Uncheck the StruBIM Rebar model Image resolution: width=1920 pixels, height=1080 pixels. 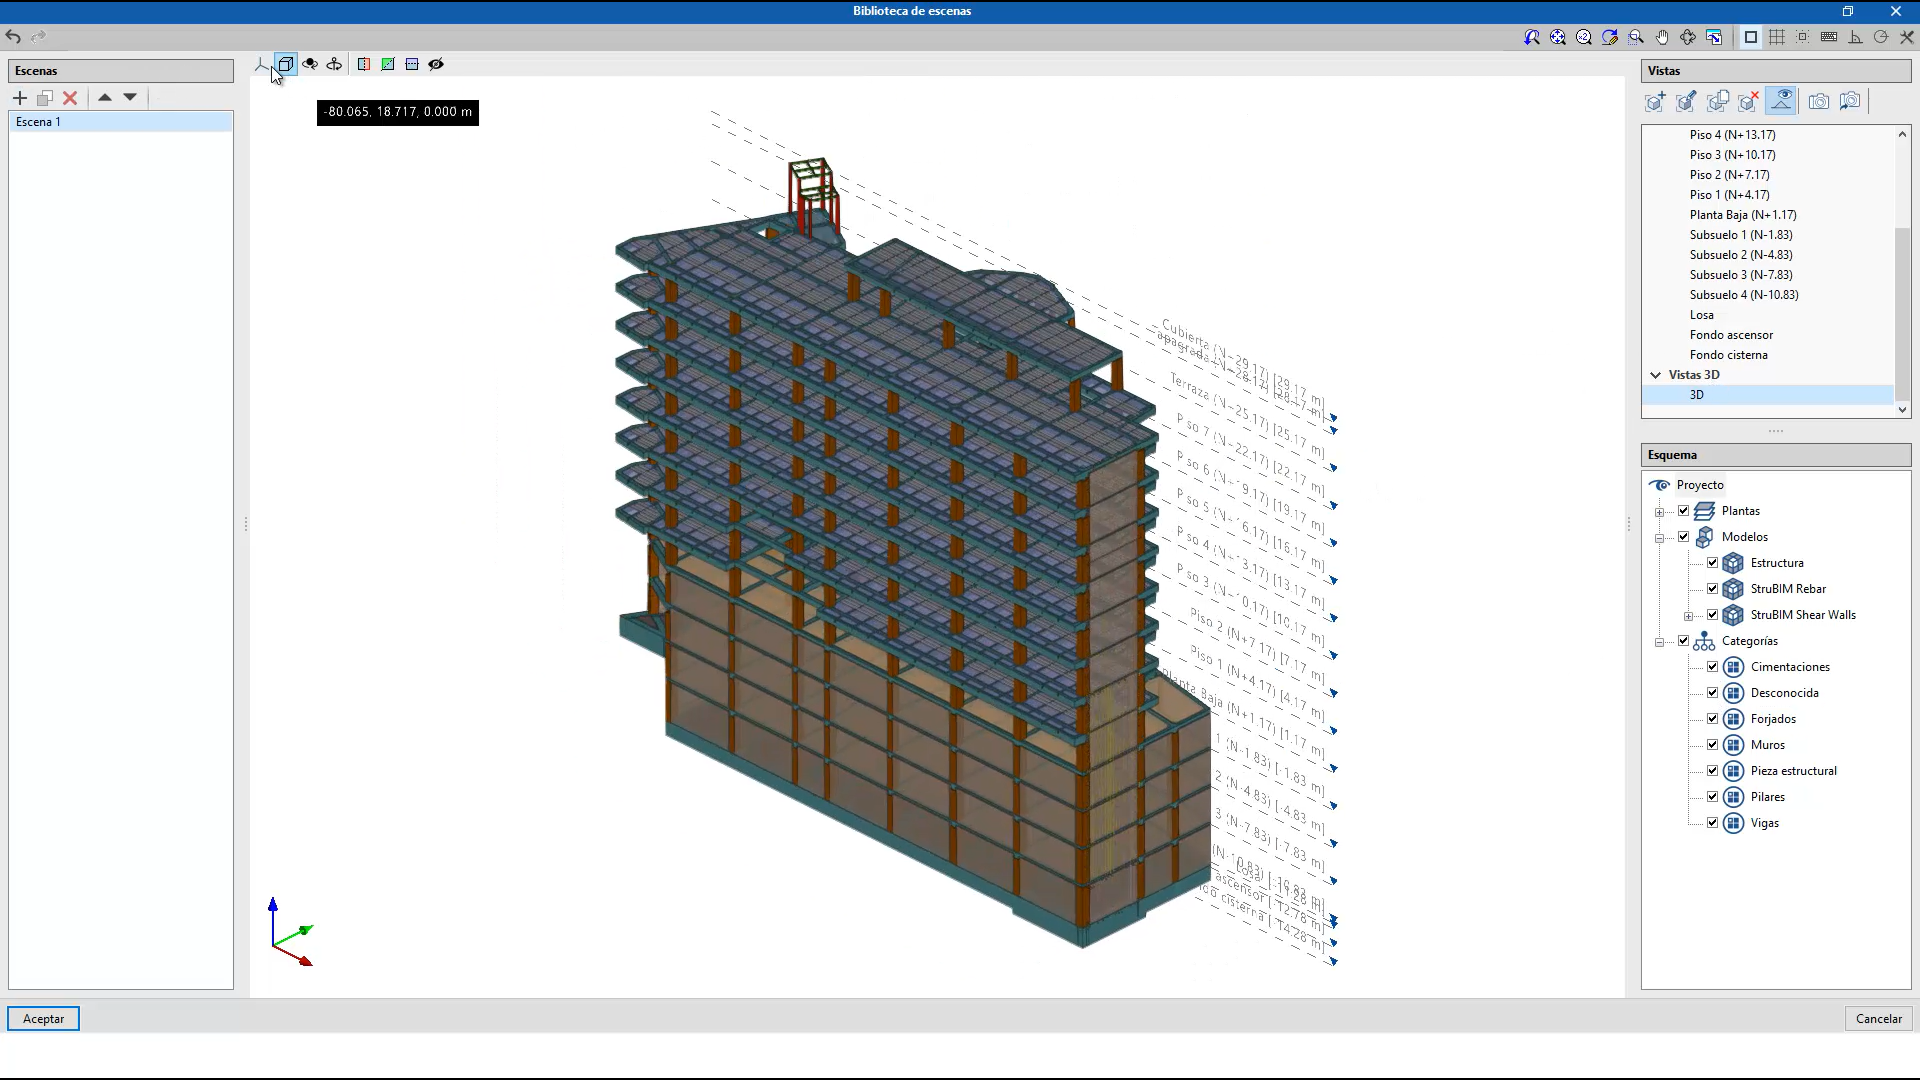pyautogui.click(x=1712, y=589)
